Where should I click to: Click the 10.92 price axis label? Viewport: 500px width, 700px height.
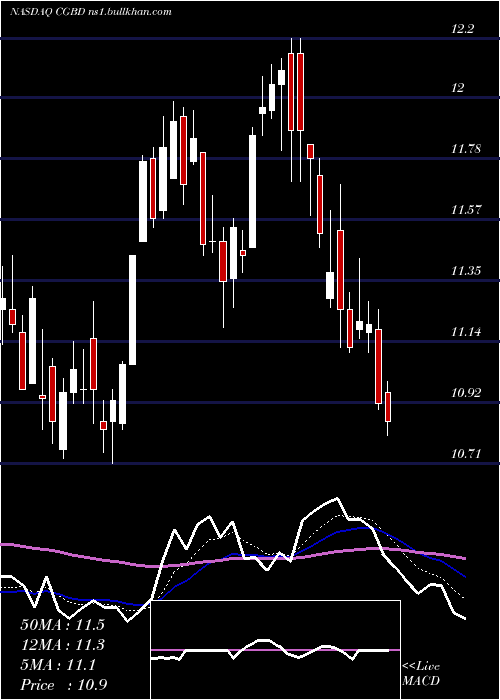click(466, 393)
